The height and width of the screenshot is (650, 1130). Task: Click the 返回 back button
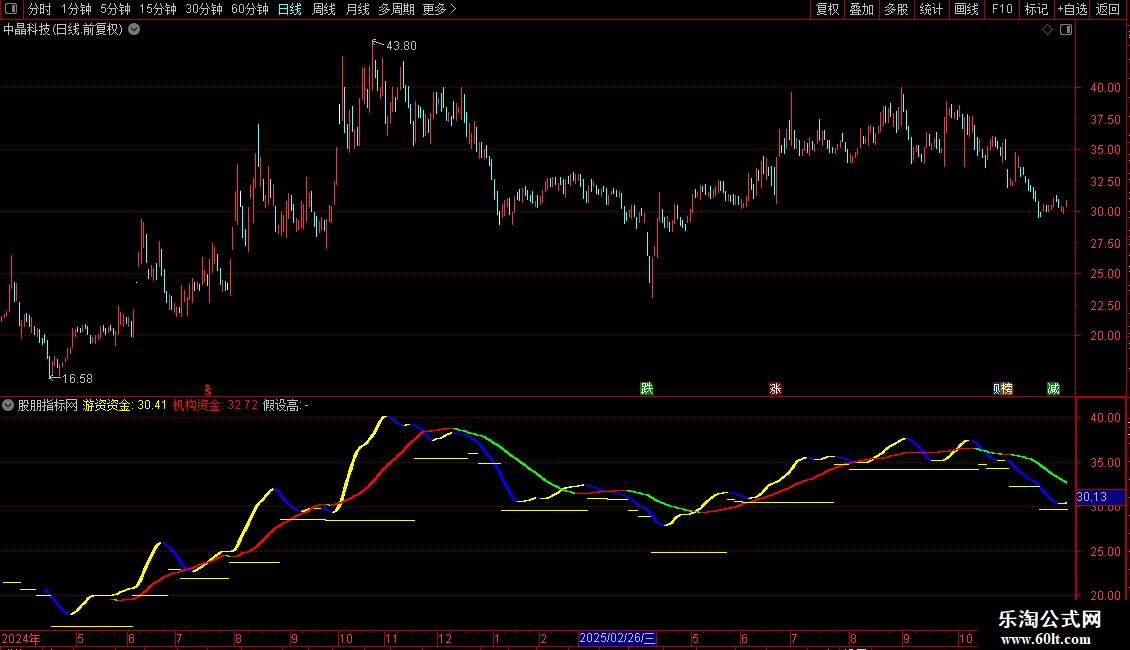tap(1108, 10)
